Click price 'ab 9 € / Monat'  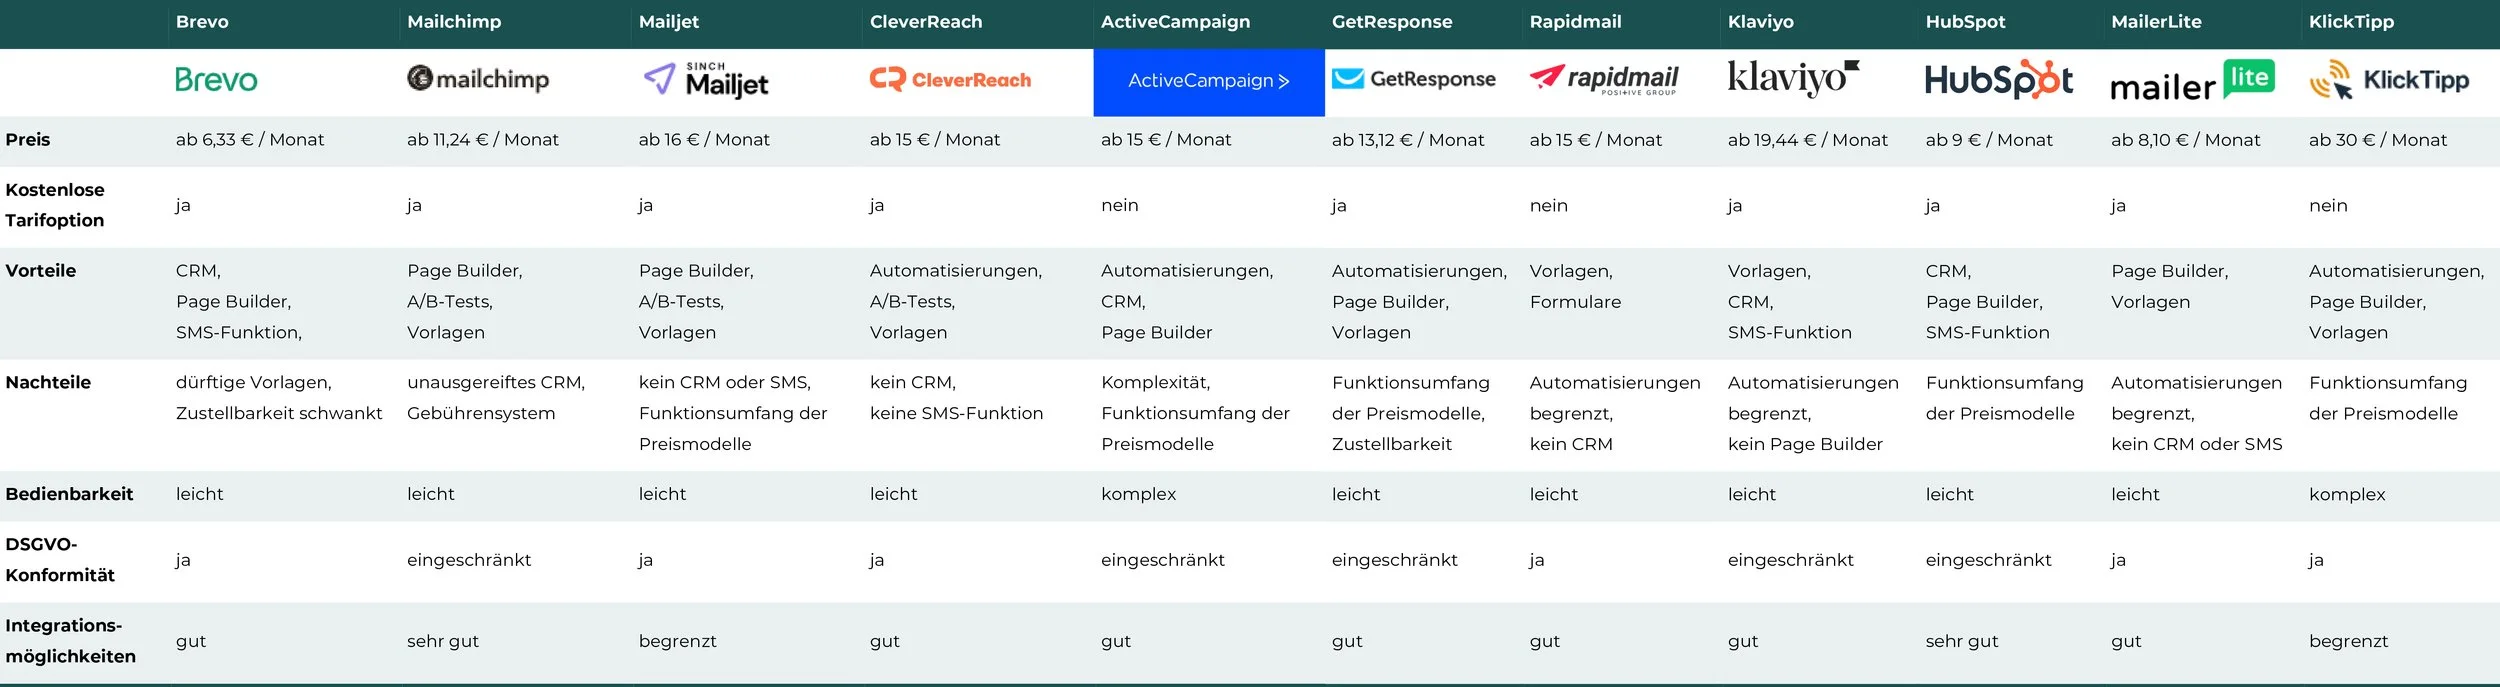[1989, 140]
